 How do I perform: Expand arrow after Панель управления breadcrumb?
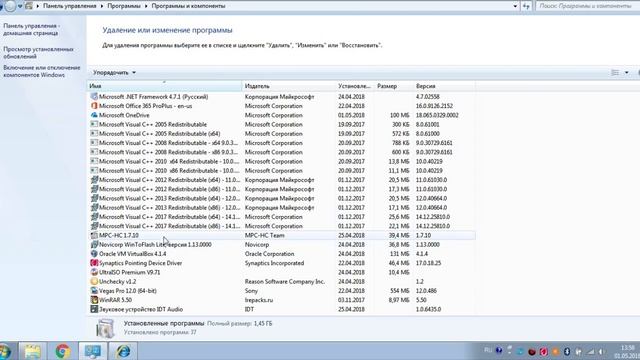[102, 6]
